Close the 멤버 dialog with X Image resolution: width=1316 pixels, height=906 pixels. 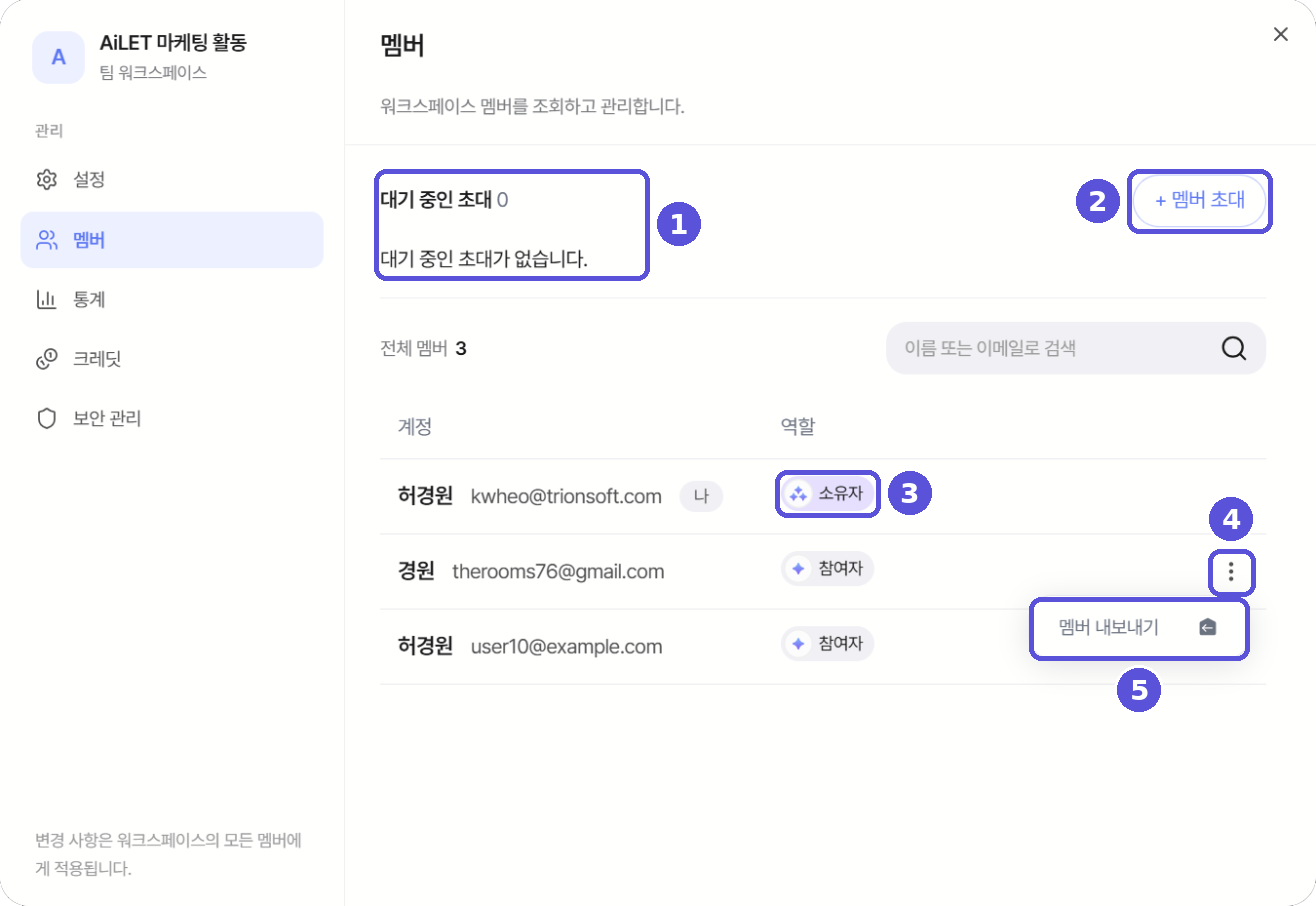coord(1280,34)
